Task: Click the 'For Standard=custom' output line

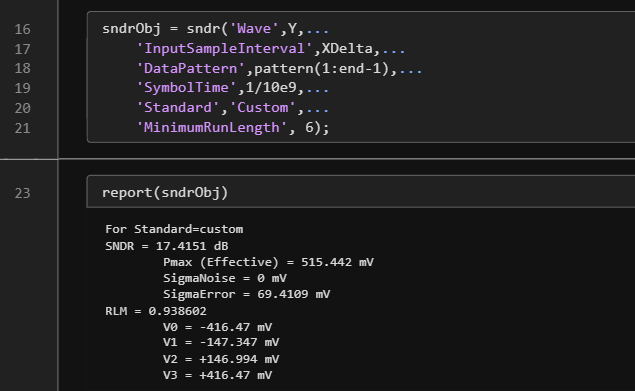Action: 174,229
